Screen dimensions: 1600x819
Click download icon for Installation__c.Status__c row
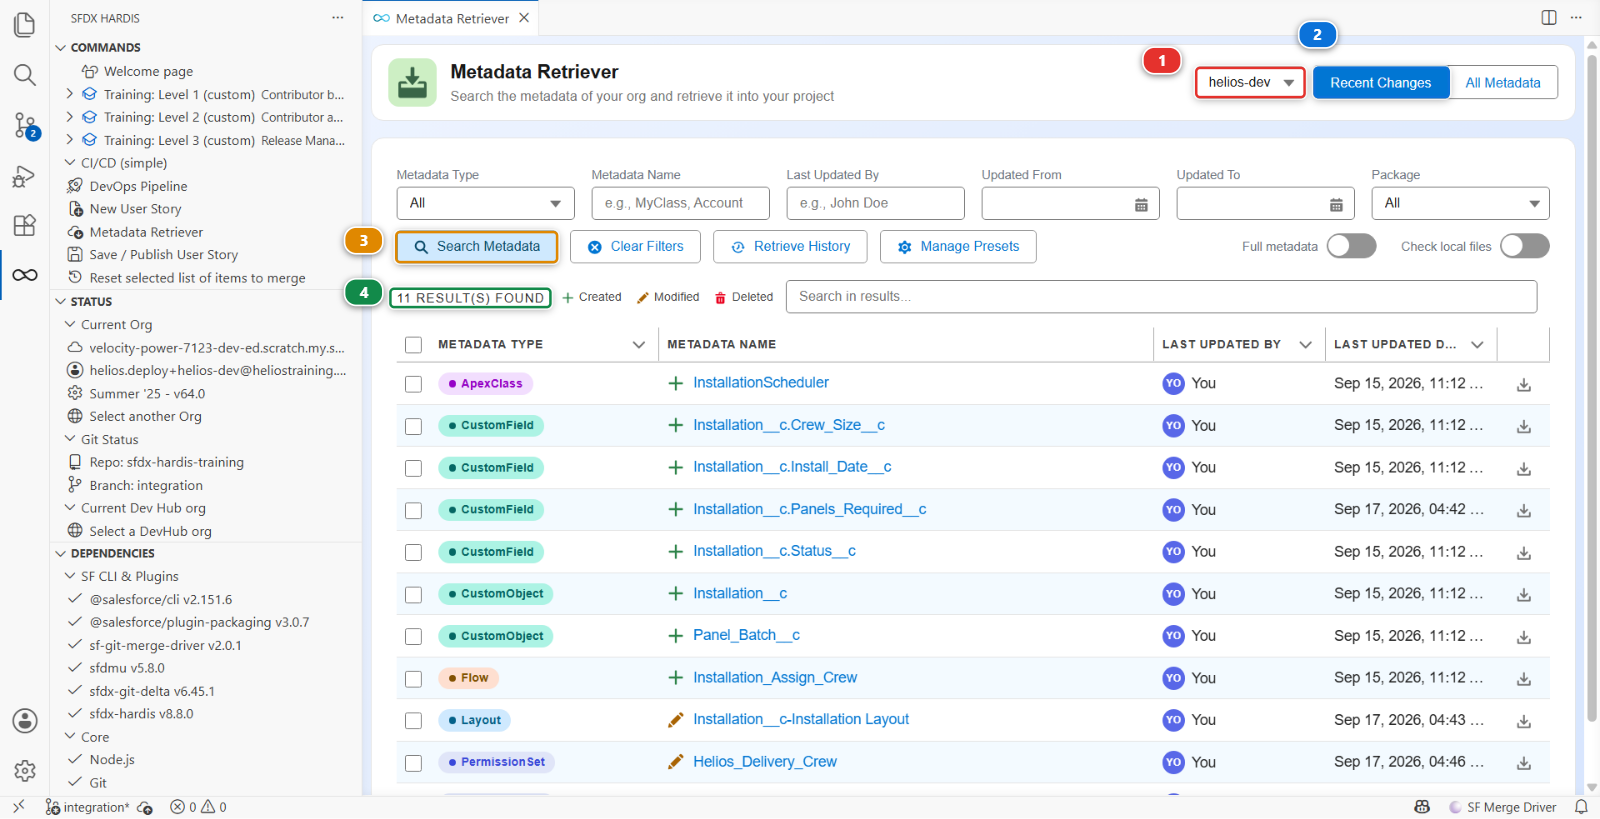click(x=1524, y=552)
